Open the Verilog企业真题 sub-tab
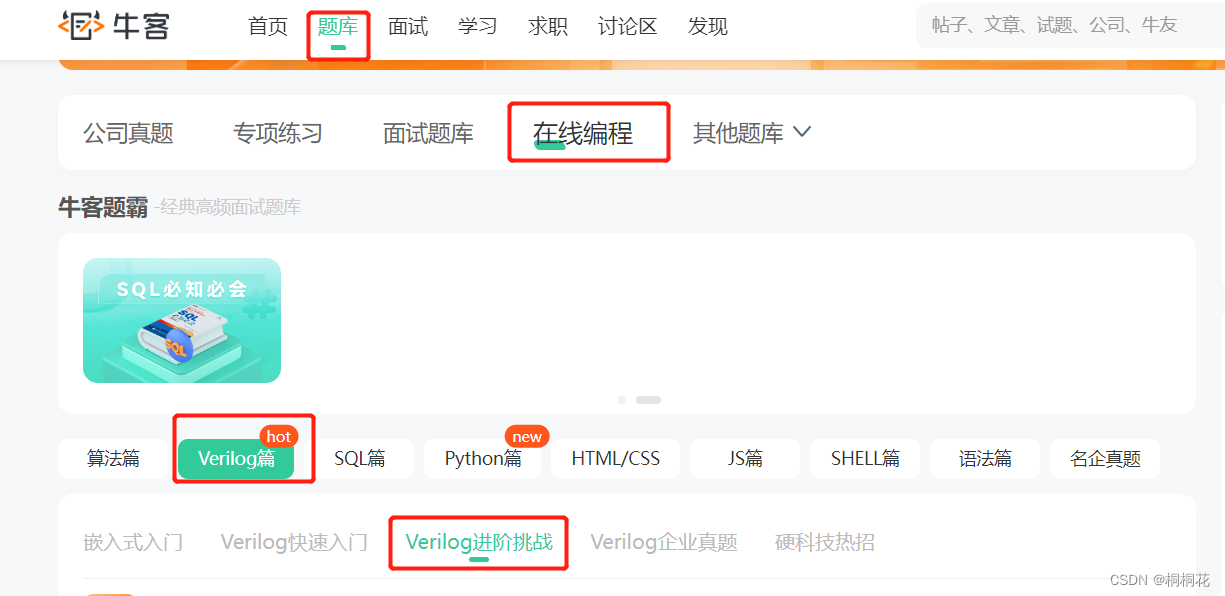Image resolution: width=1225 pixels, height=596 pixels. point(664,543)
